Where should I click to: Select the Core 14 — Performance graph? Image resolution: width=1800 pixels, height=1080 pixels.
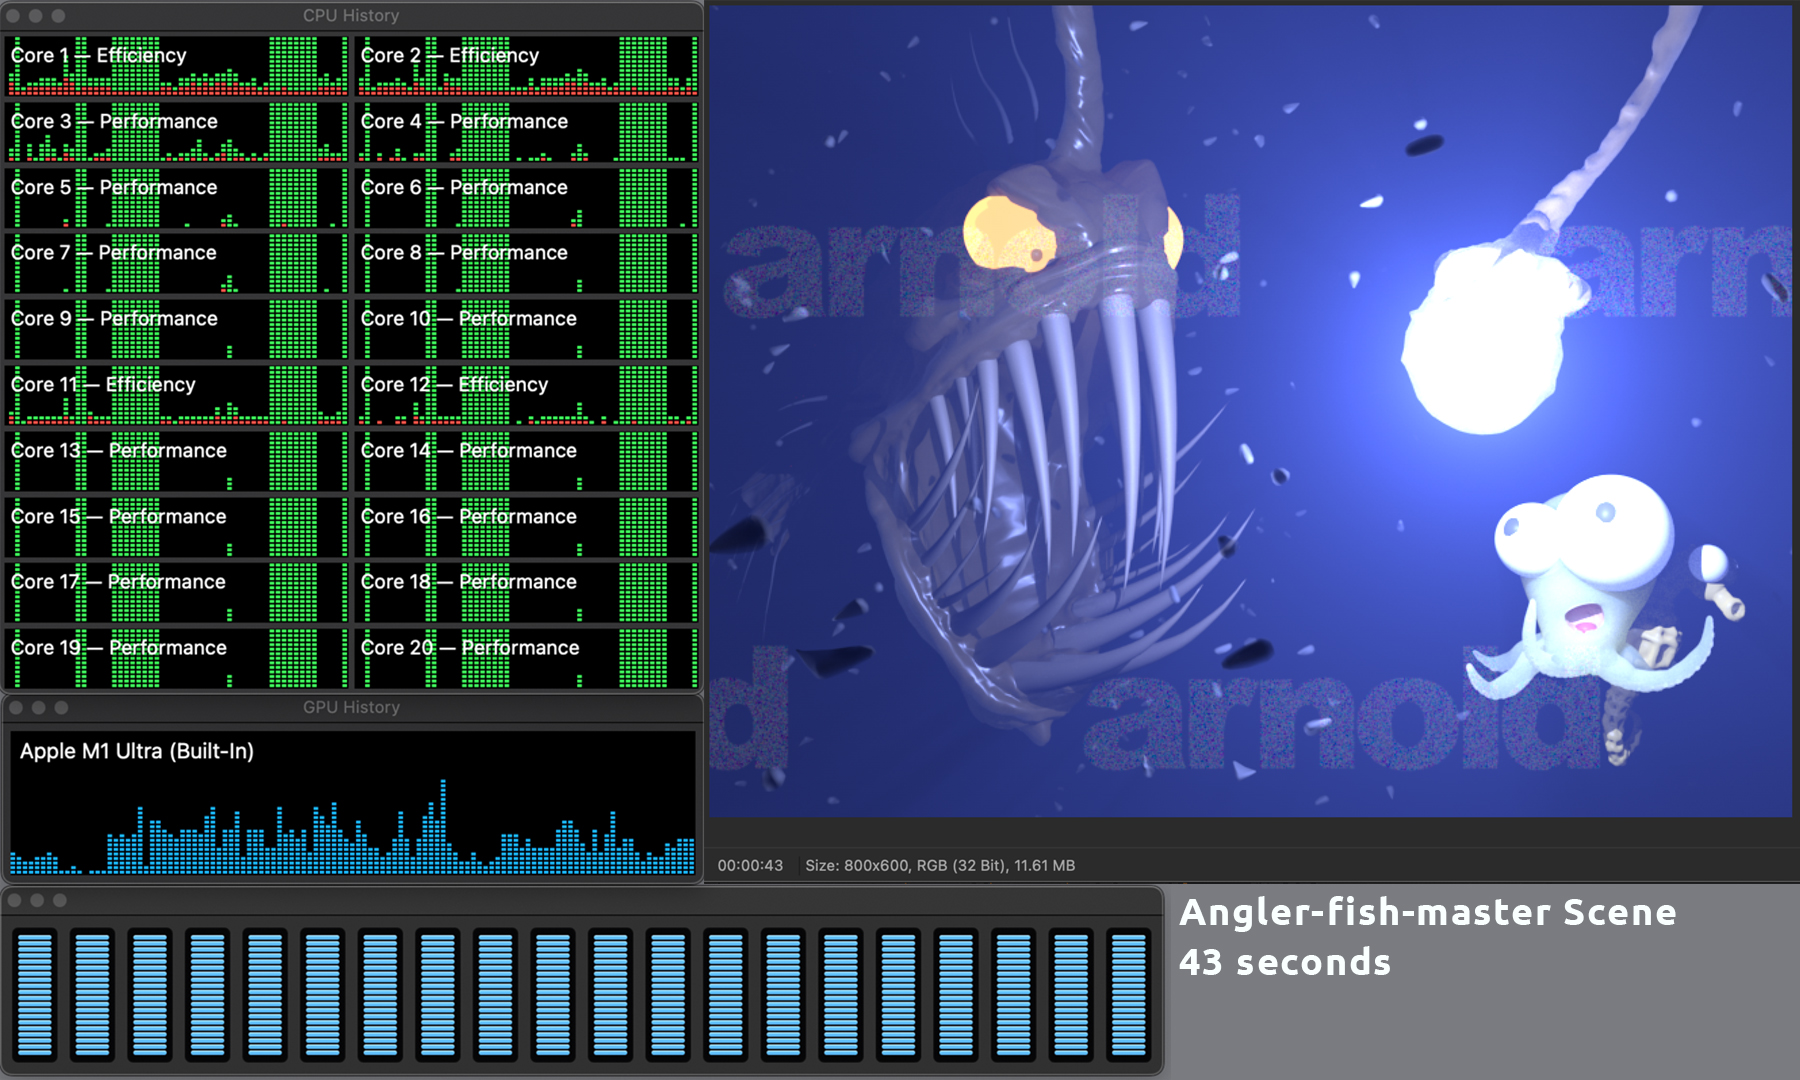pyautogui.click(x=527, y=461)
